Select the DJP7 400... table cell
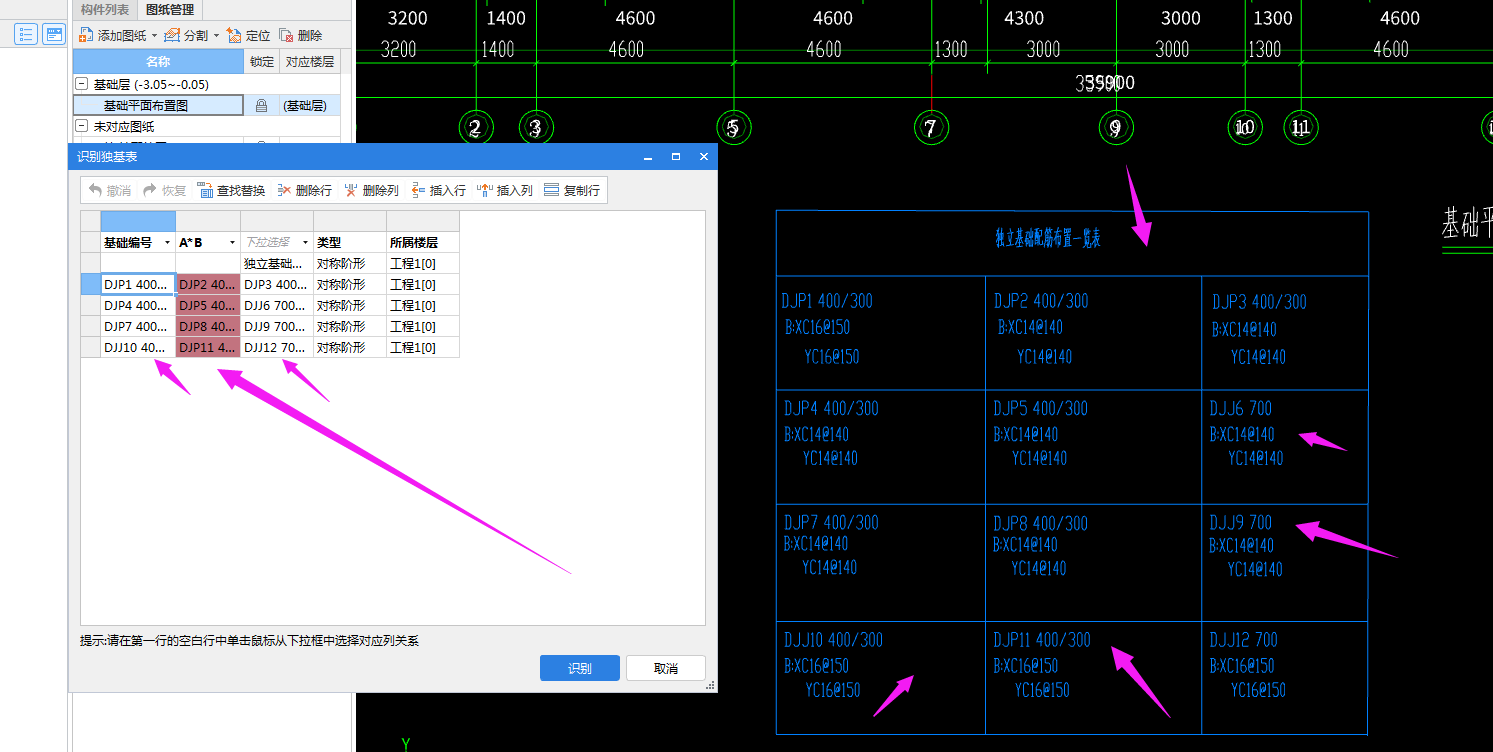 138,326
